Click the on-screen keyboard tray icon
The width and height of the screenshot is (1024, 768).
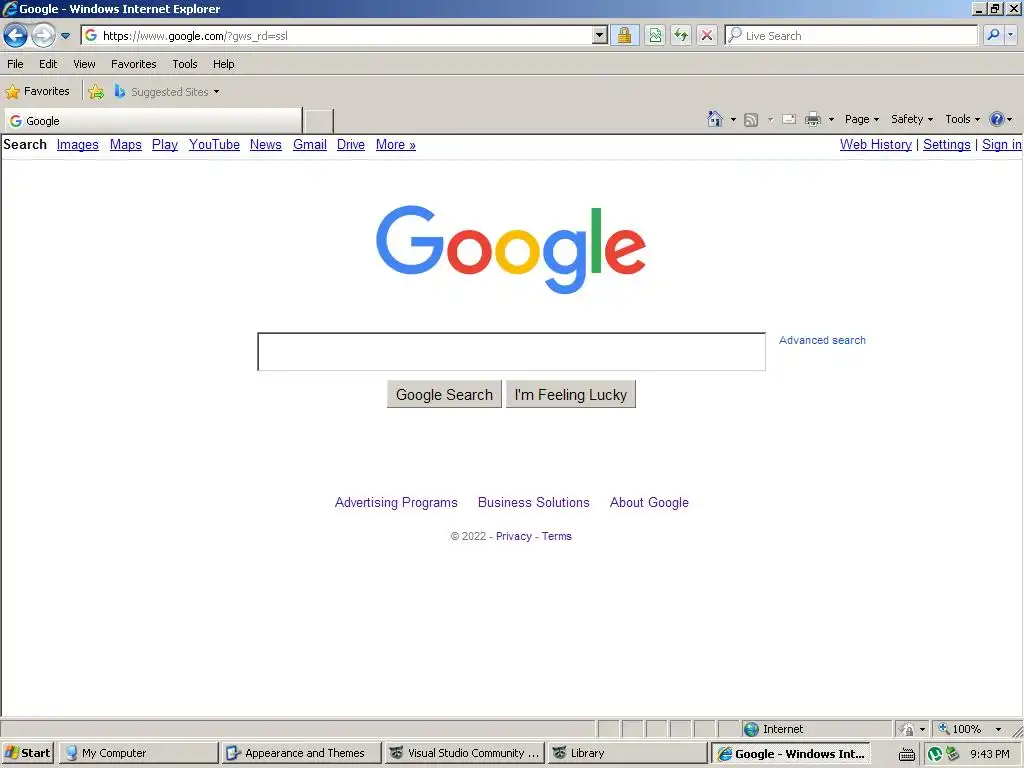click(906, 754)
